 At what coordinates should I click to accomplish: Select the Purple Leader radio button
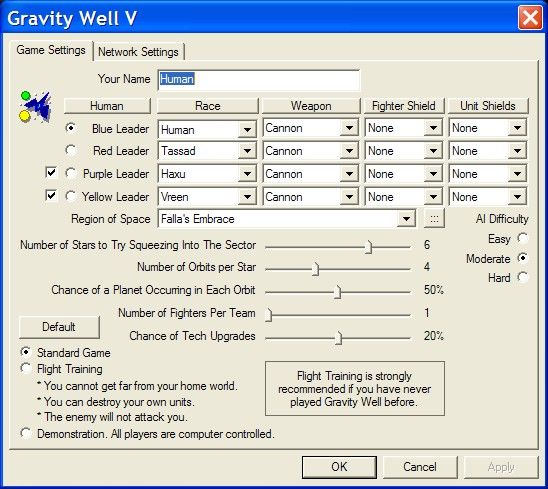click(x=71, y=173)
